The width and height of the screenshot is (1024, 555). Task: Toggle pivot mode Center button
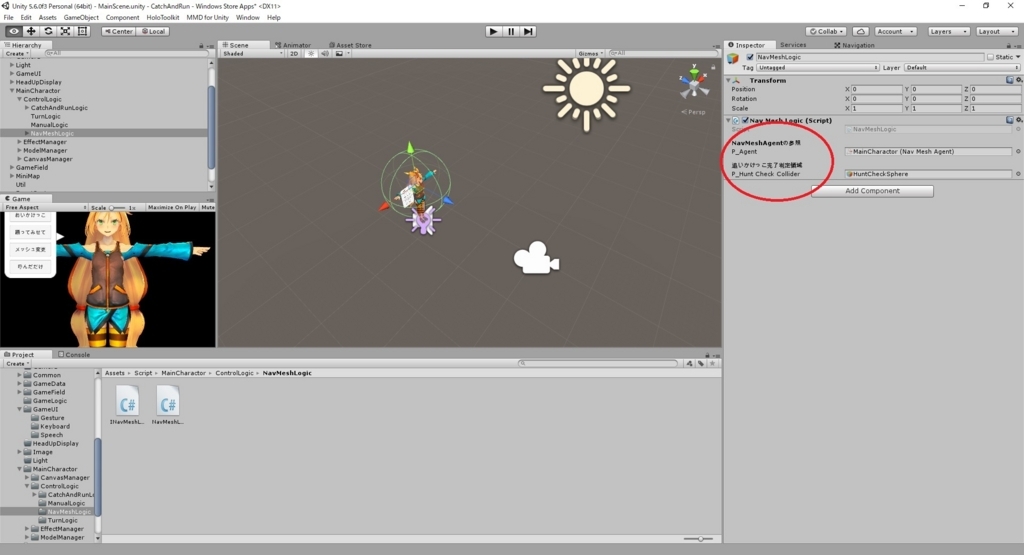118,31
